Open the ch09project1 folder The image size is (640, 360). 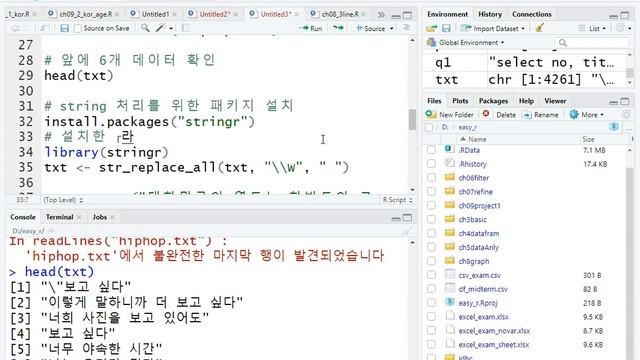click(x=479, y=205)
